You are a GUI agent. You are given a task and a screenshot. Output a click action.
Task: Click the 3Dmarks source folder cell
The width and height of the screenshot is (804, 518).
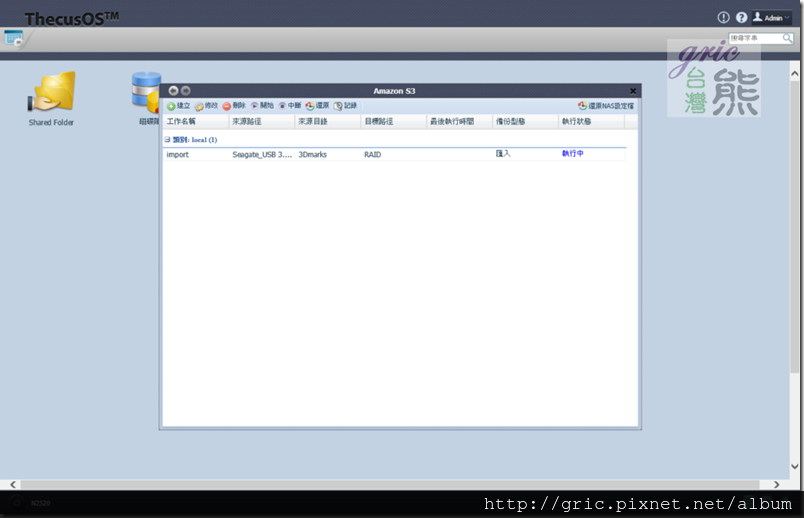[312, 154]
